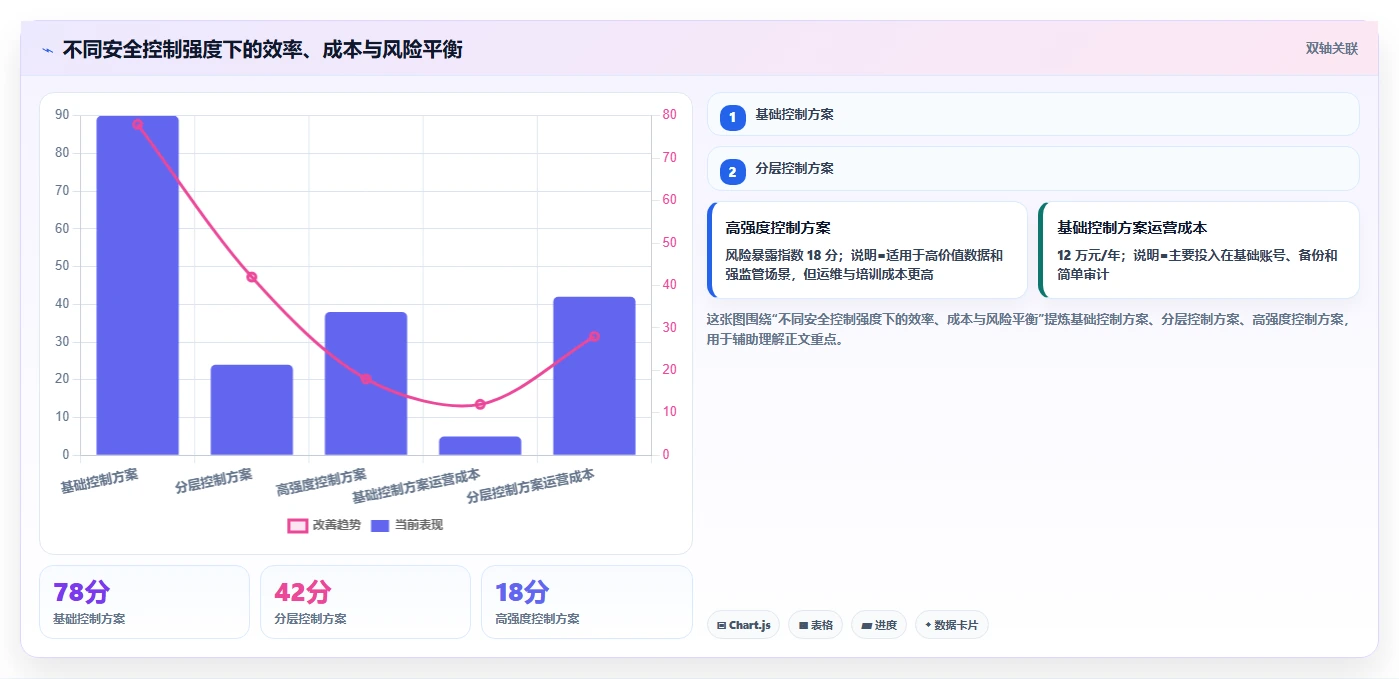
Task: Click the bar for 分层控制方案
Action: pos(252,410)
